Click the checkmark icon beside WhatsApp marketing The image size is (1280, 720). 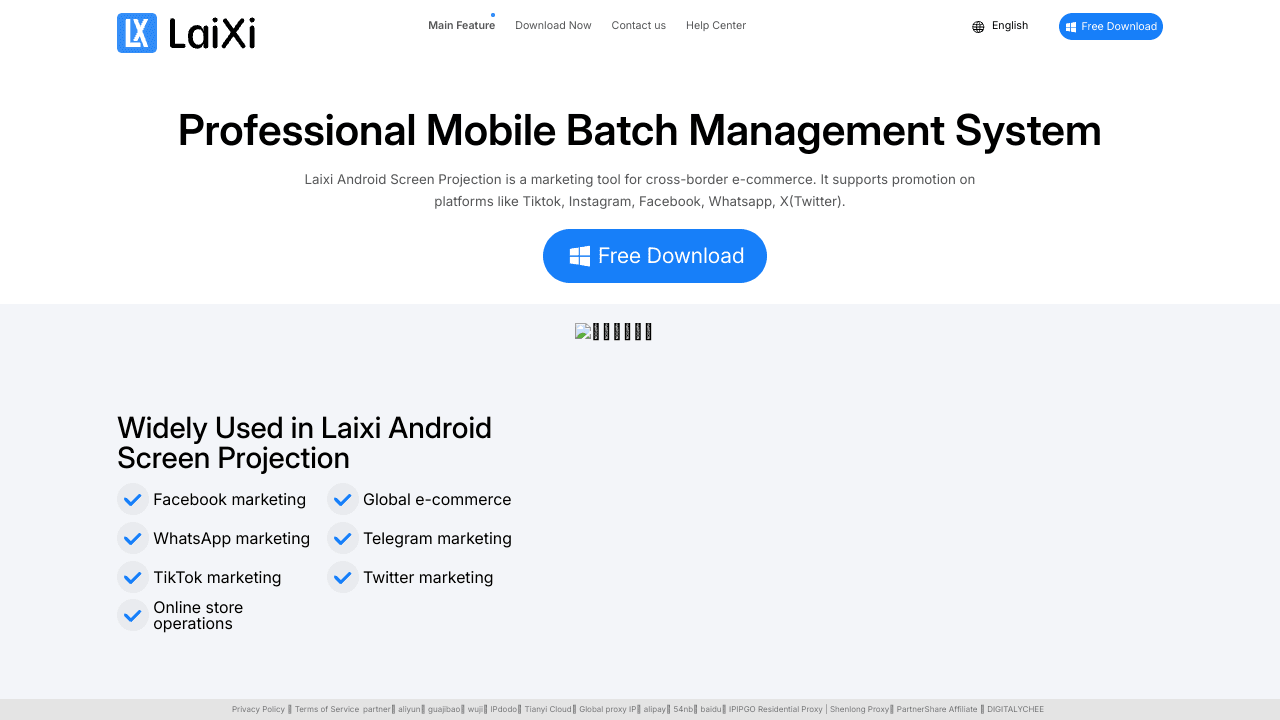(x=133, y=538)
